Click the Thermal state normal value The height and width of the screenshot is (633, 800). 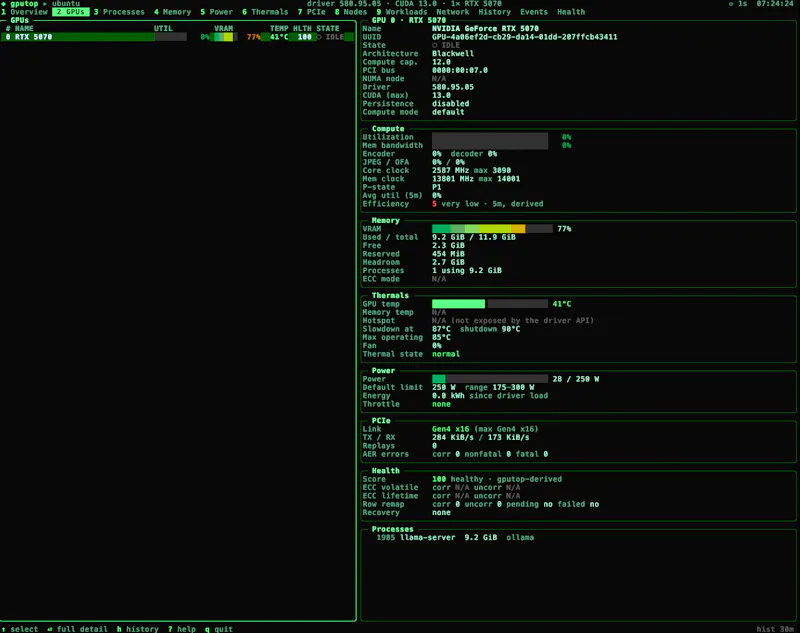(446, 354)
